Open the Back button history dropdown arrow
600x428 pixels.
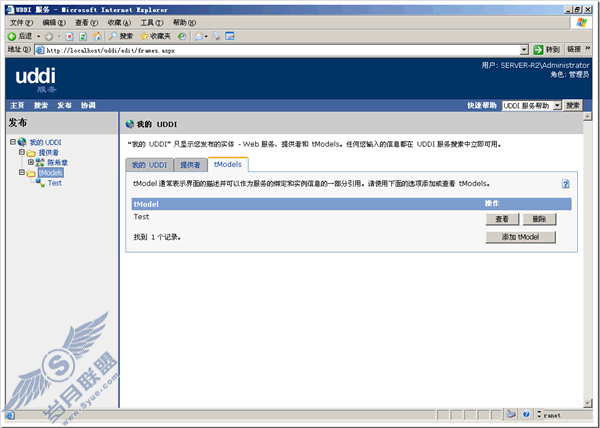(38, 37)
